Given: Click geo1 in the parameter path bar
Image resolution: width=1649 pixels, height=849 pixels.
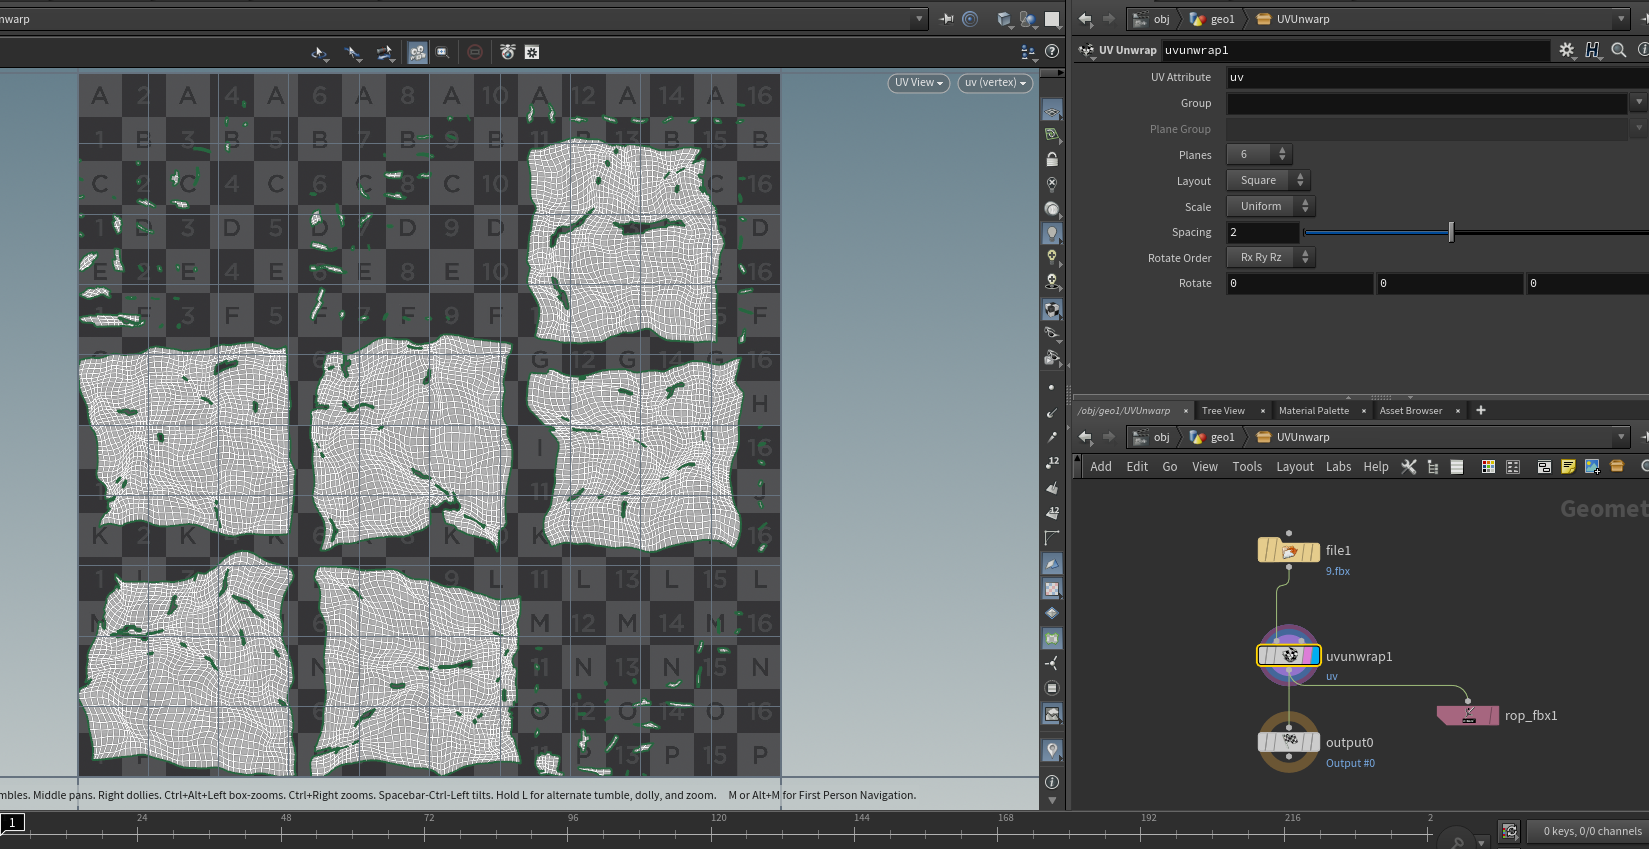Looking at the screenshot, I should click(x=1221, y=19).
